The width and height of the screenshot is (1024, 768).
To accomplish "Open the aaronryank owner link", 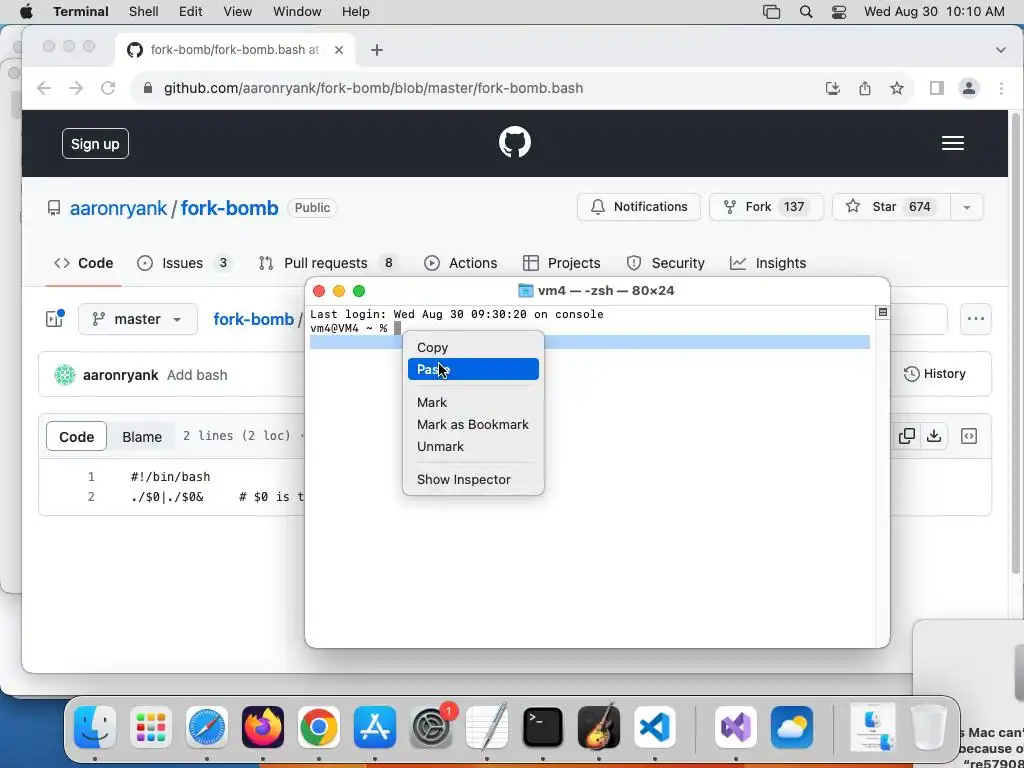I will (x=118, y=208).
